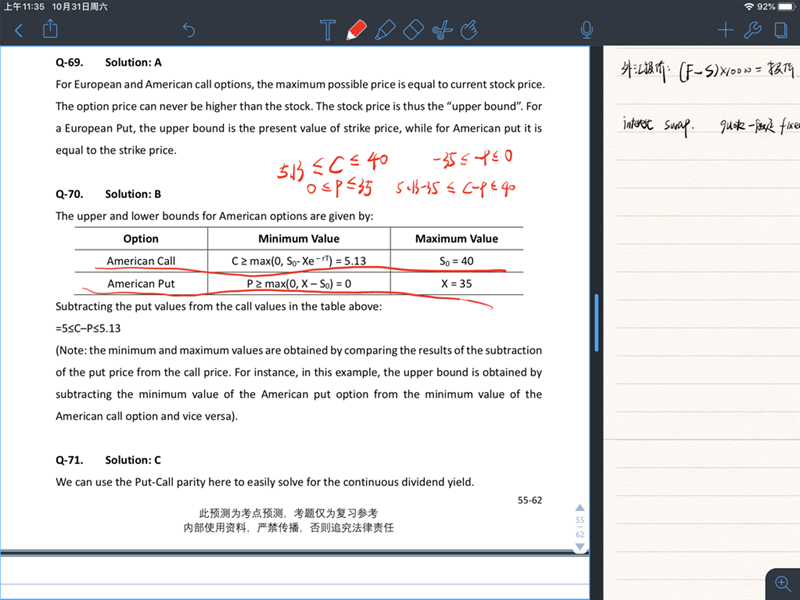Select the Eraser tool
Image resolution: width=800 pixels, height=600 pixels.
tap(413, 30)
